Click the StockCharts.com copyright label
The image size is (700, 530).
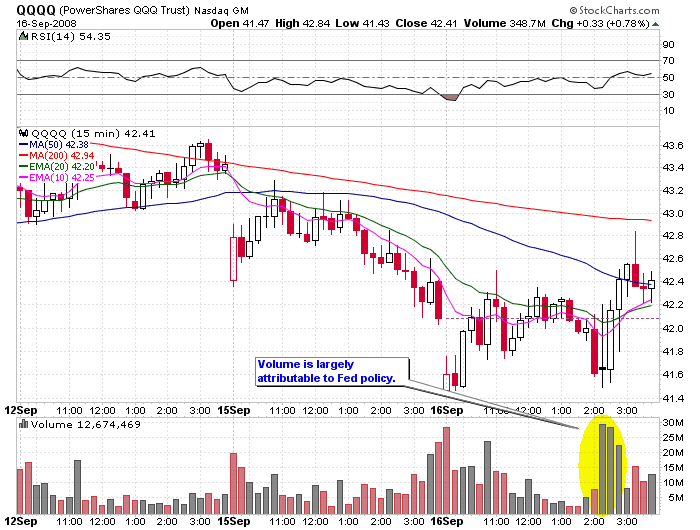click(x=614, y=10)
